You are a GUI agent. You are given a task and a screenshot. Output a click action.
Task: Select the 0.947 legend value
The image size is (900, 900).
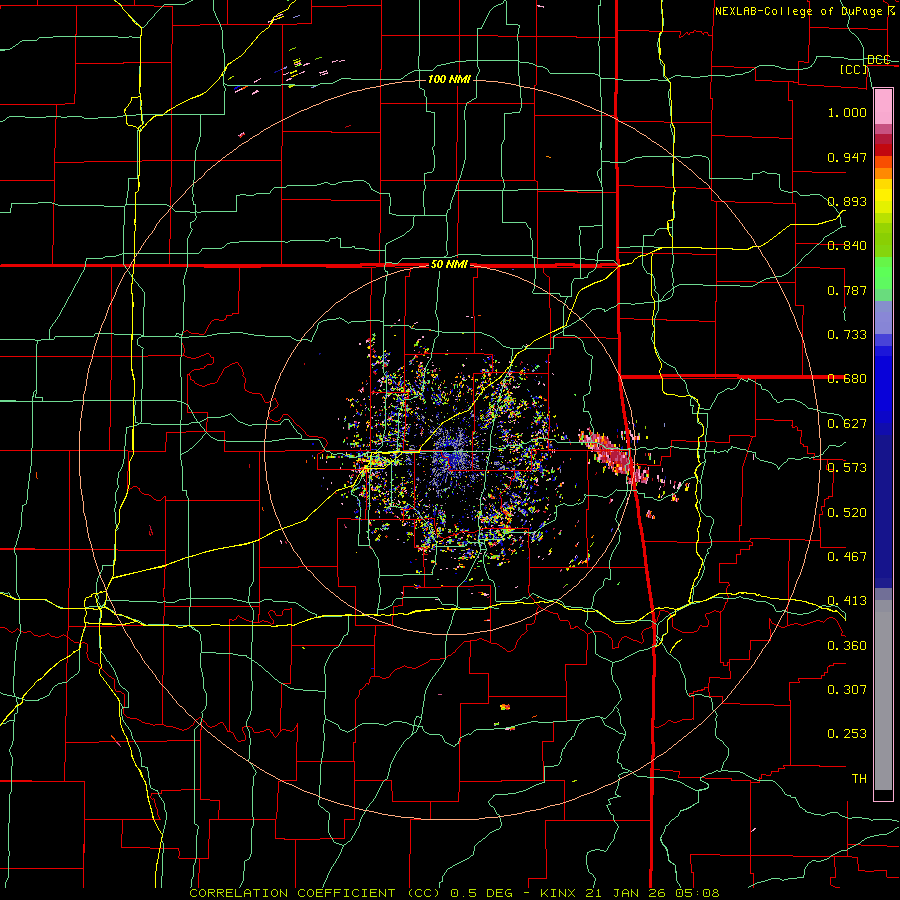coord(847,157)
